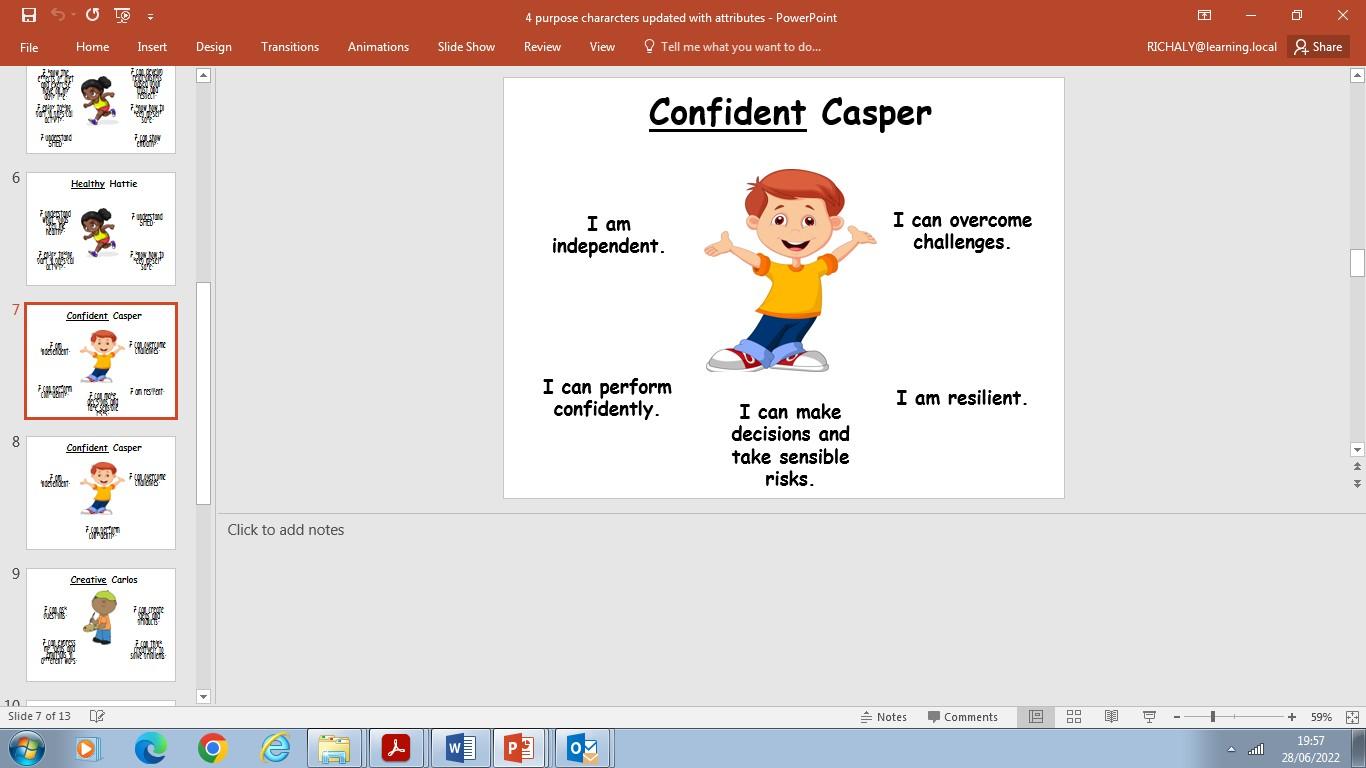1366x768 pixels.
Task: Select slide 5 thumbnail at top of panel
Action: pyautogui.click(x=101, y=110)
